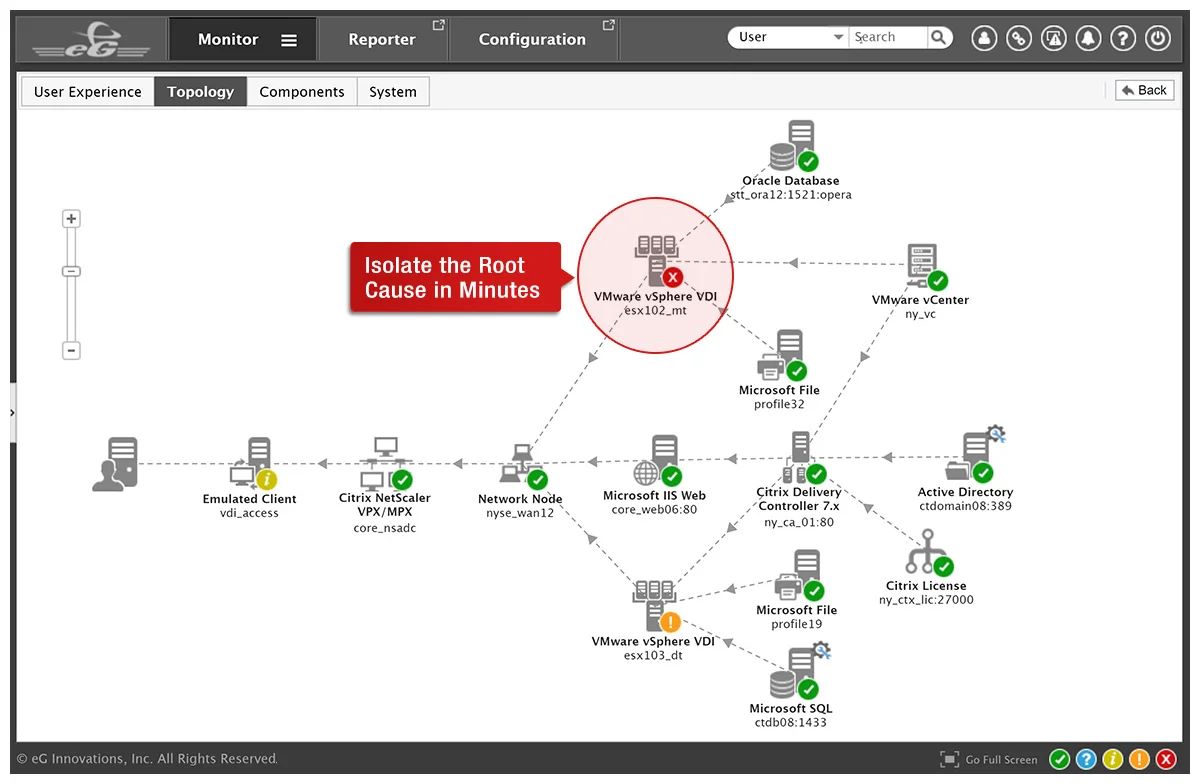Click the zoom slider plus button
This screenshot has width=1200, height=784.
[71, 219]
